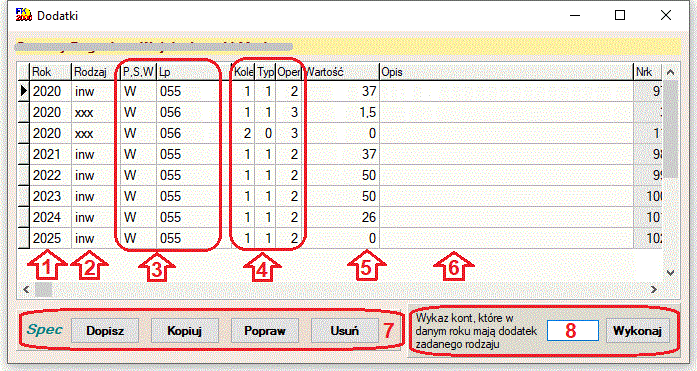697x371 pixels.
Task: Click the horizontal scrollbar left arrow
Action: pyautogui.click(x=26, y=290)
